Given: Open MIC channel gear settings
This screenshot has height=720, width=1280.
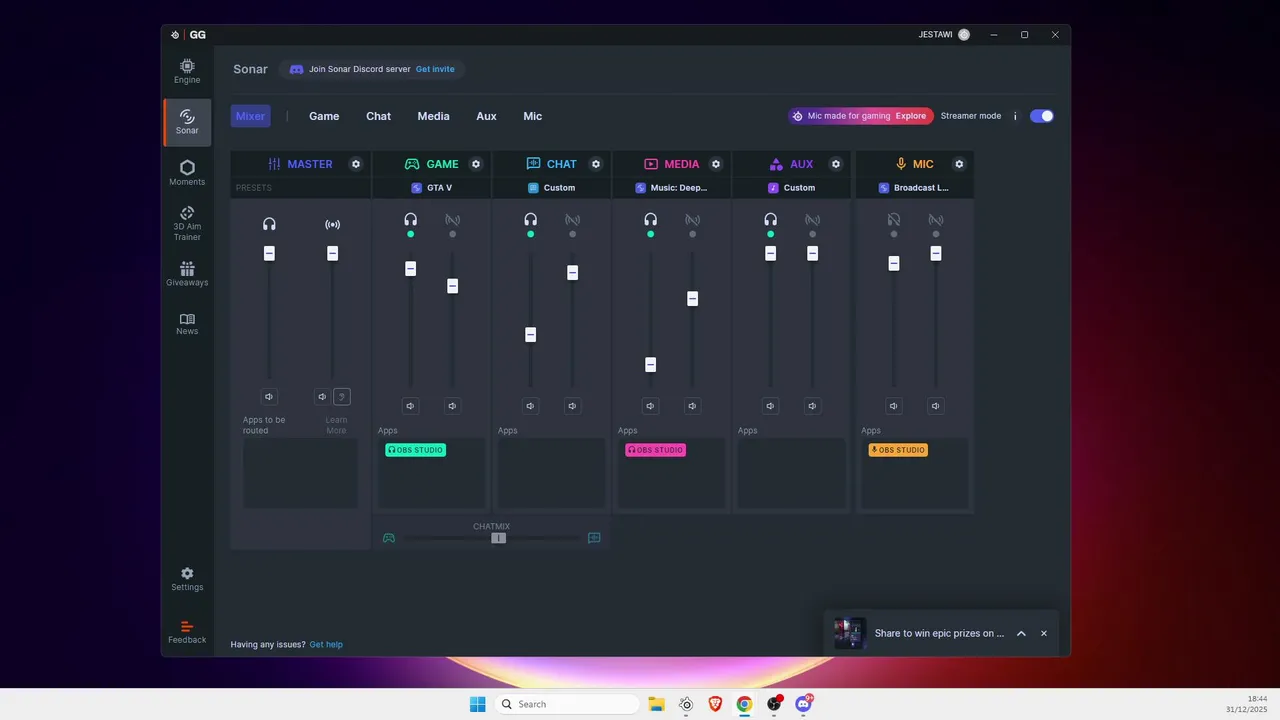Looking at the screenshot, I should coord(959,164).
